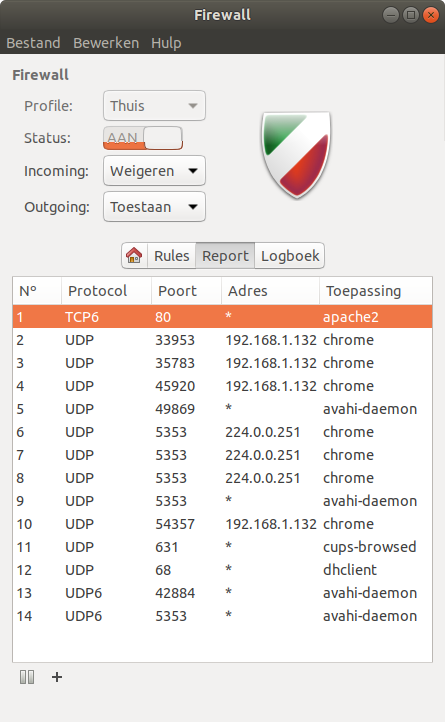Open the Incoming dropdown set to Weigeren

pyautogui.click(x=154, y=171)
